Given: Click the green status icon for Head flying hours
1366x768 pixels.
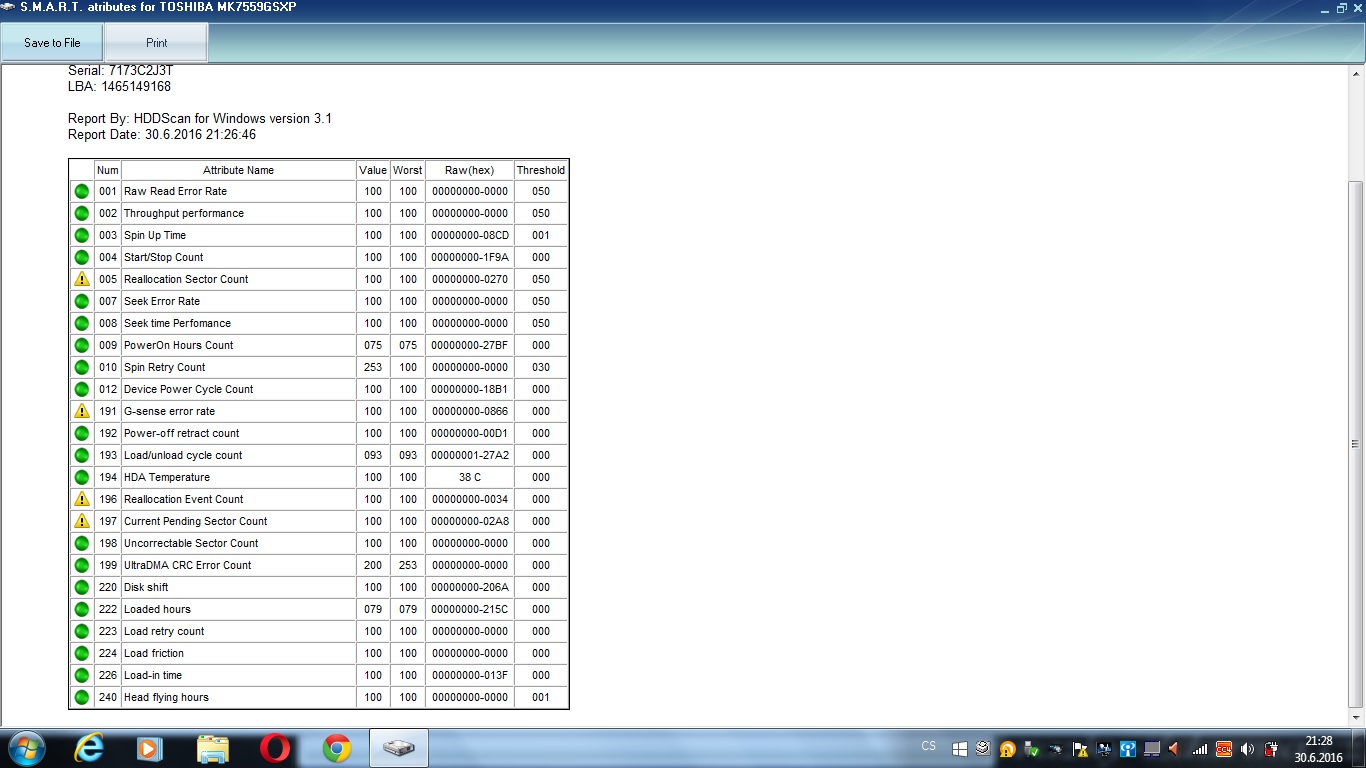Looking at the screenshot, I should click(82, 697).
